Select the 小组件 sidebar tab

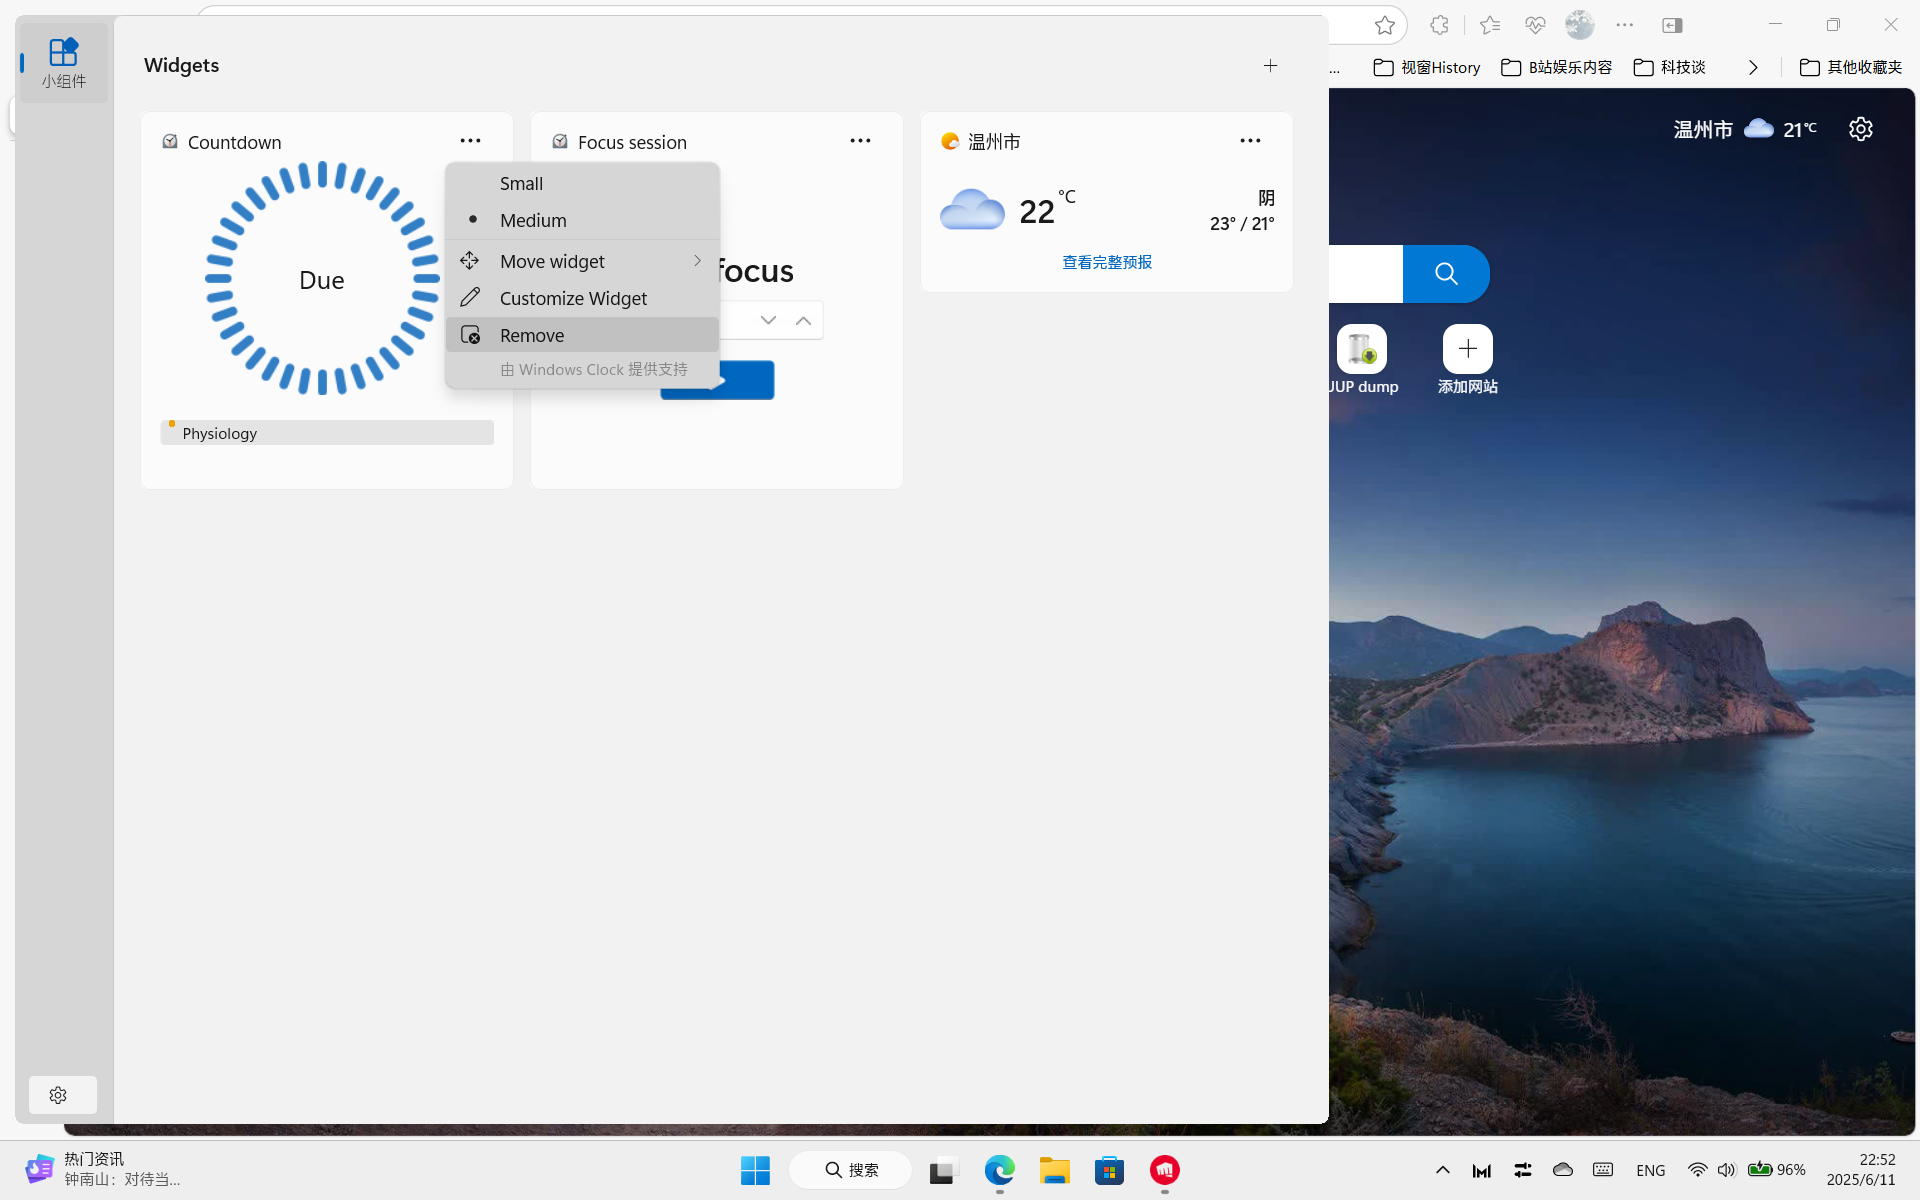click(x=63, y=62)
